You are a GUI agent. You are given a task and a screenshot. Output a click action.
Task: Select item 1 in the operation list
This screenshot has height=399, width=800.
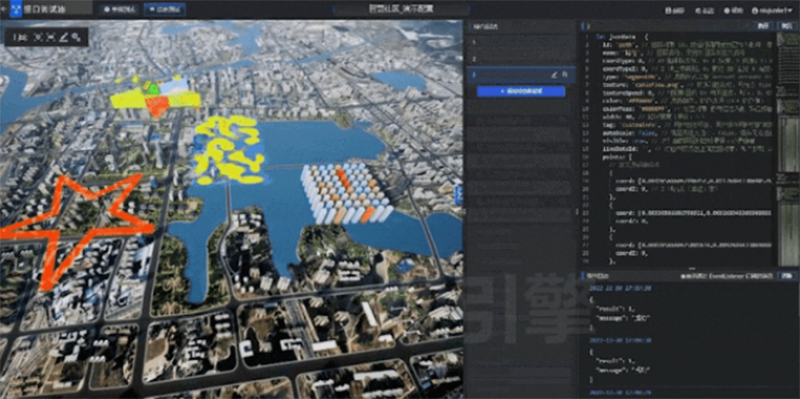(521, 43)
